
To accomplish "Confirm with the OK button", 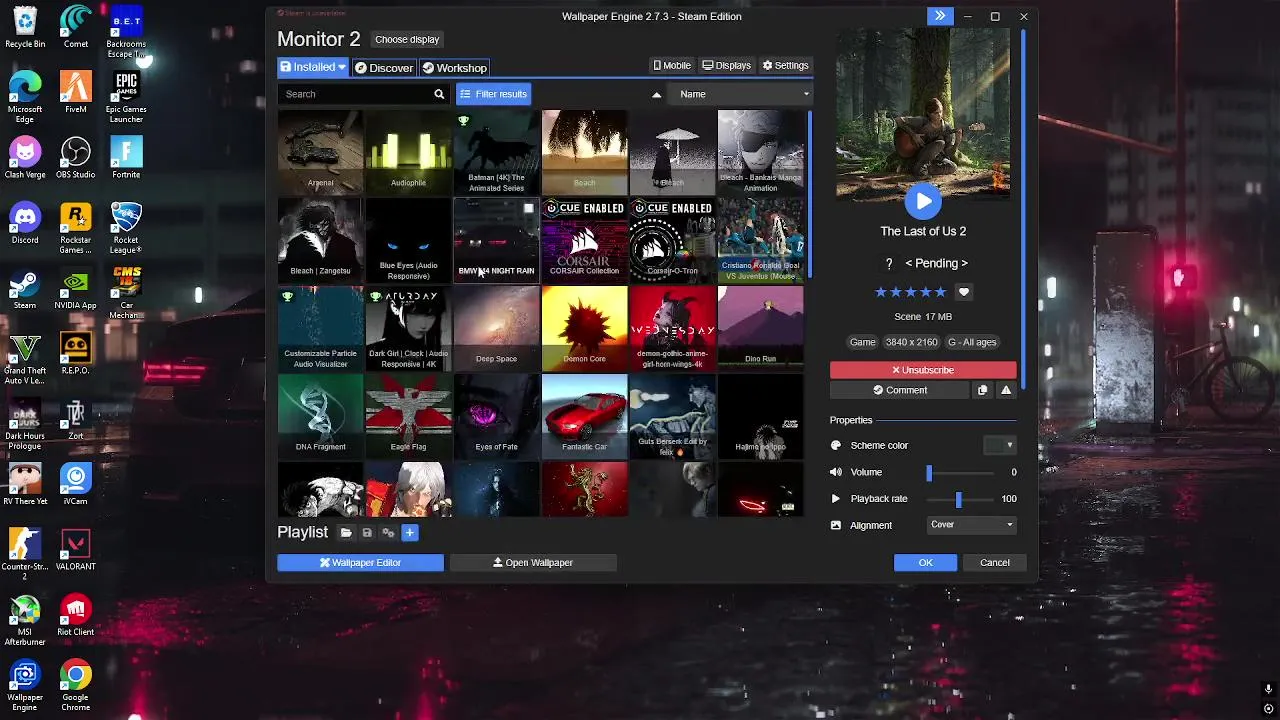I will coord(925,563).
